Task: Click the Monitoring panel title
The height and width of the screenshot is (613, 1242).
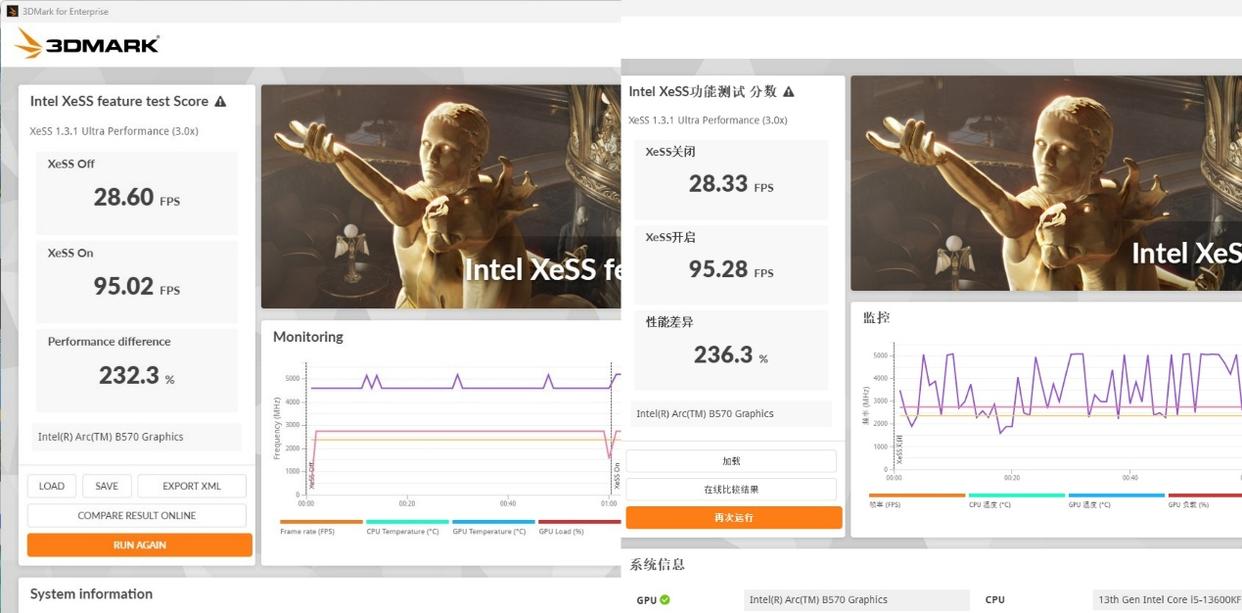Action: pos(308,337)
